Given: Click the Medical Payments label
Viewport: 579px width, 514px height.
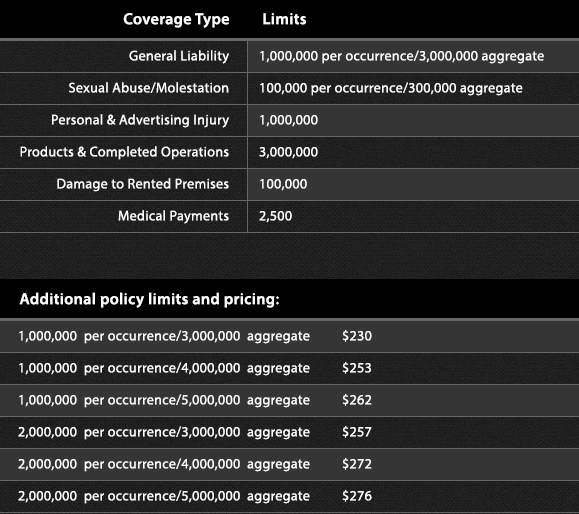Looking at the screenshot, I should point(173,216).
